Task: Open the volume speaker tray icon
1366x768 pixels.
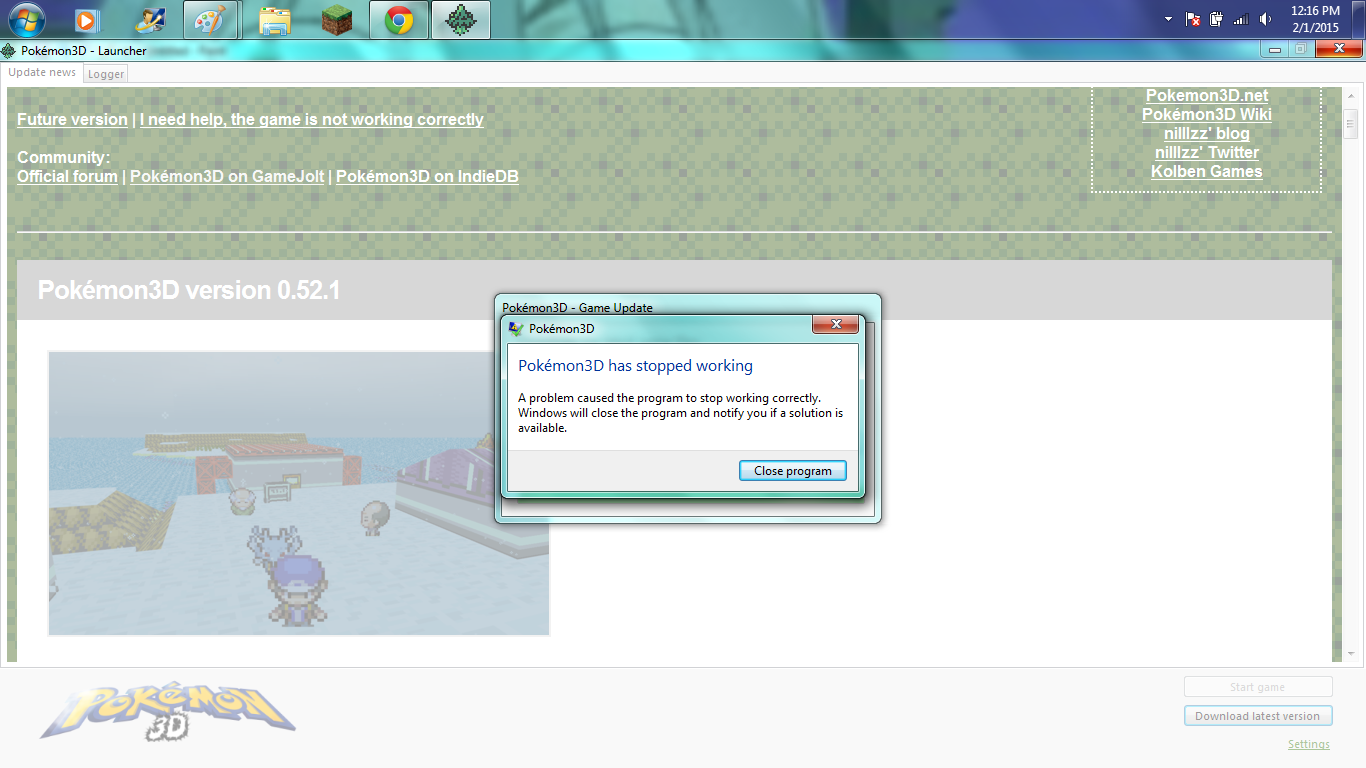Action: pyautogui.click(x=1266, y=19)
